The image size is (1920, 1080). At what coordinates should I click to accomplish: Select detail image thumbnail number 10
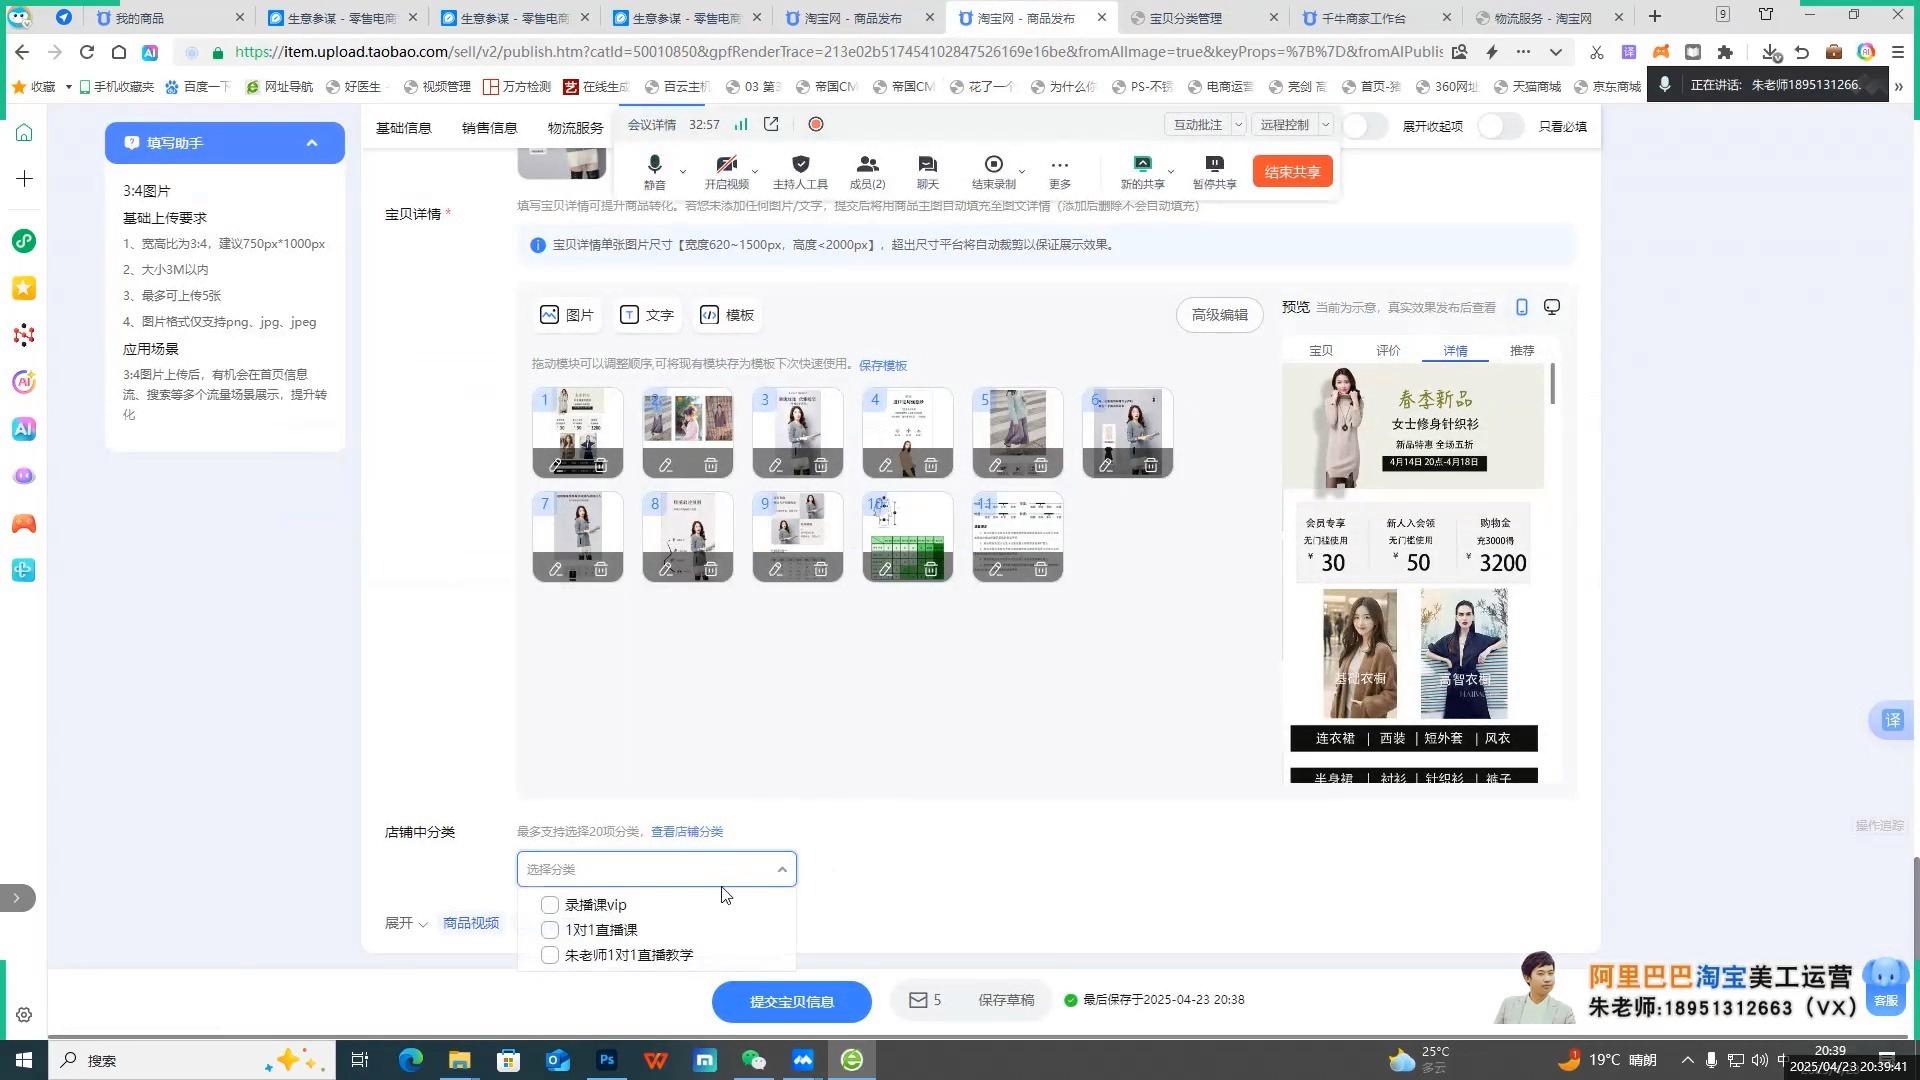tap(907, 525)
